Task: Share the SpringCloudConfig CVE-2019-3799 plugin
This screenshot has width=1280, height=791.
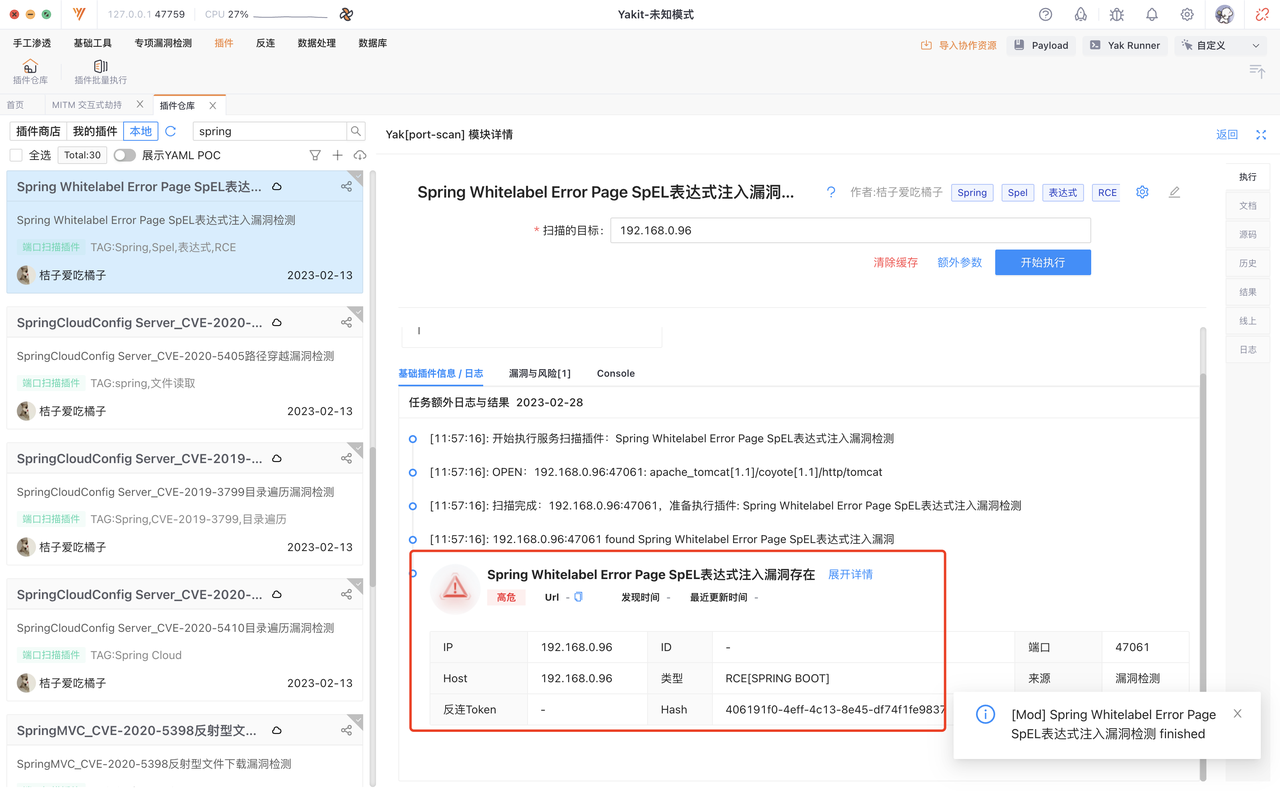Action: point(346,459)
